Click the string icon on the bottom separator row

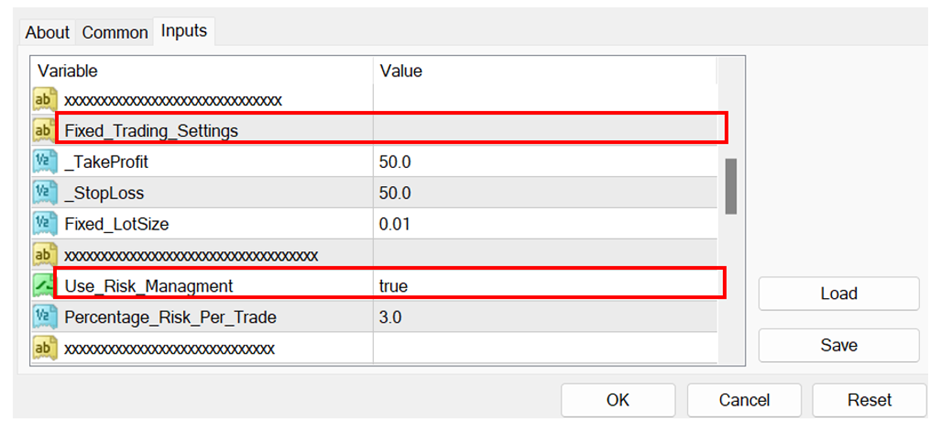click(x=44, y=348)
